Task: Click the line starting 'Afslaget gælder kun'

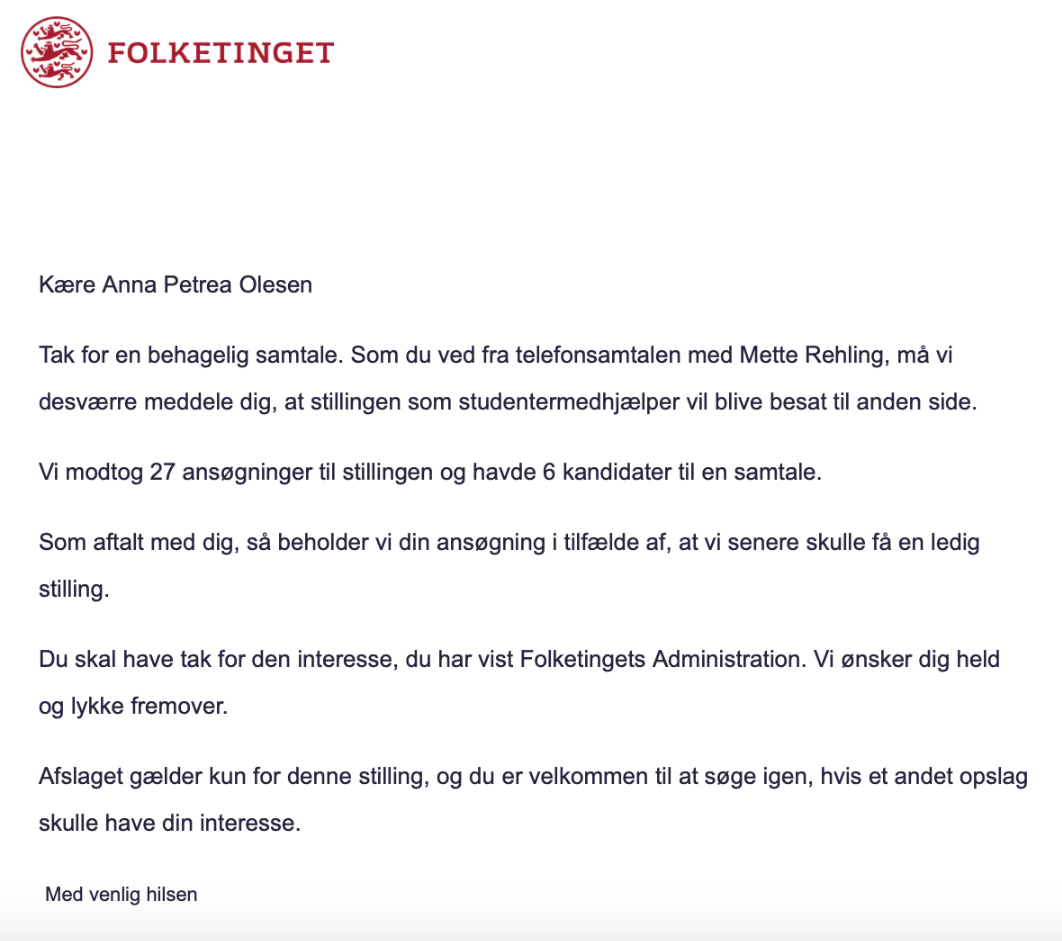Action: 532,778
